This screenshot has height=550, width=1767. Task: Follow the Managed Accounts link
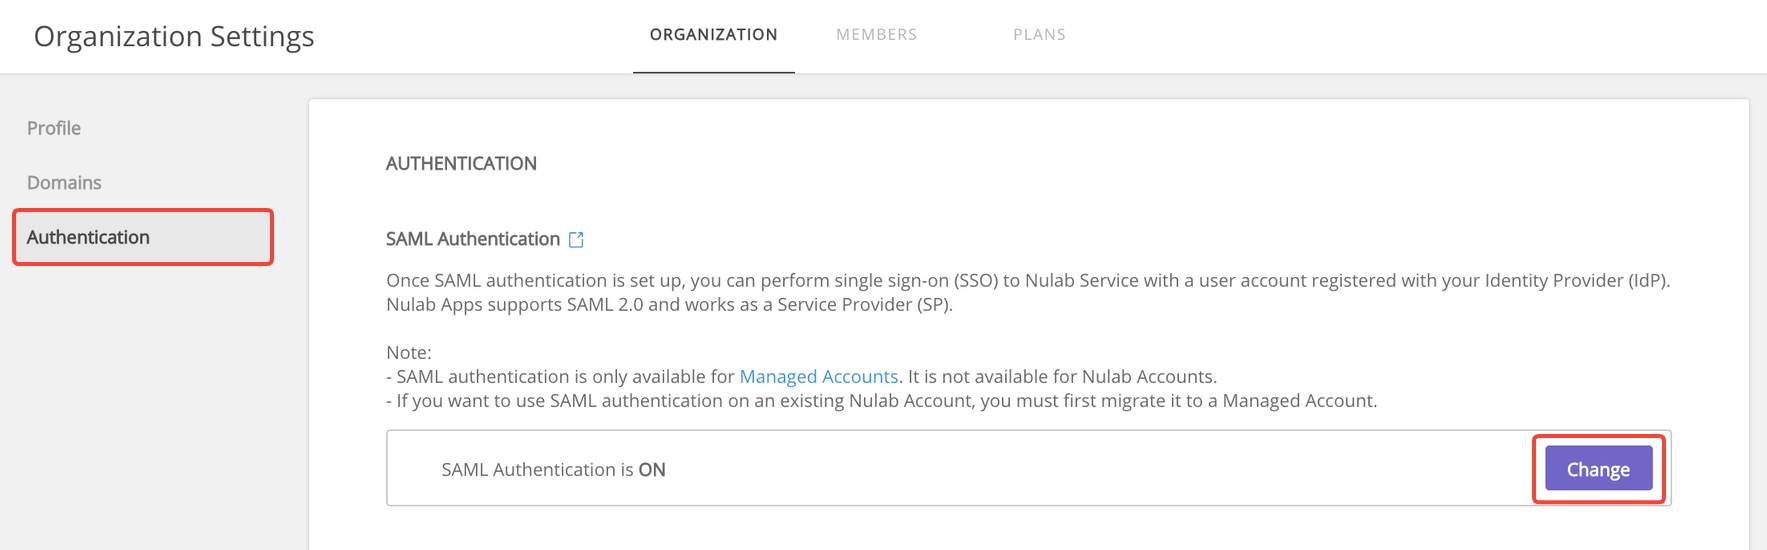tap(818, 376)
